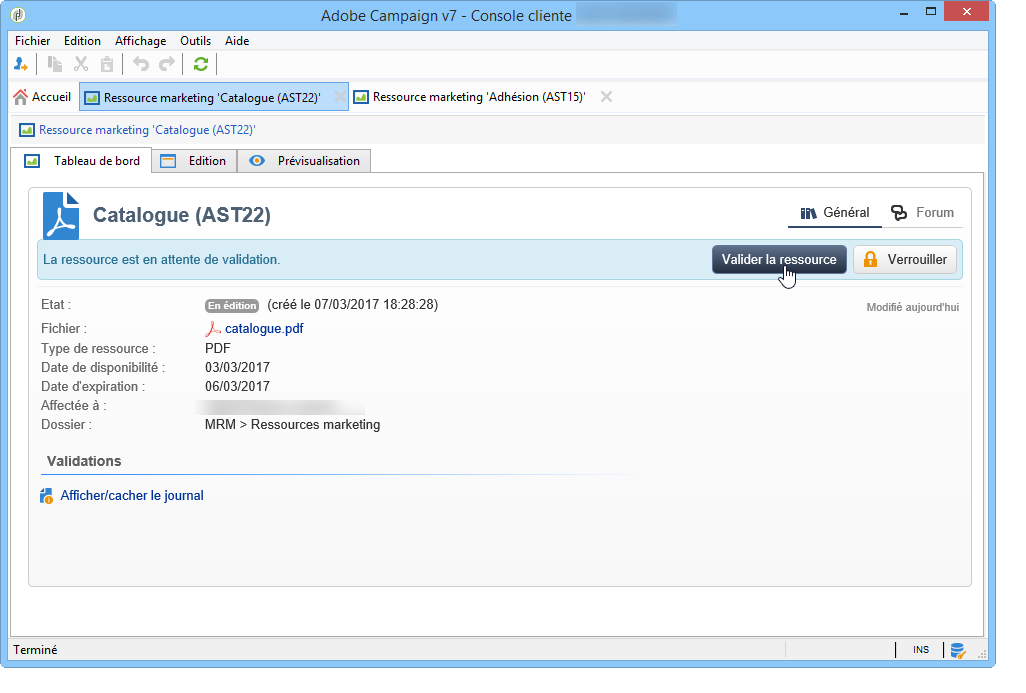This screenshot has width=1026, height=693.
Task: Click the Validations section header
Action: [84, 461]
